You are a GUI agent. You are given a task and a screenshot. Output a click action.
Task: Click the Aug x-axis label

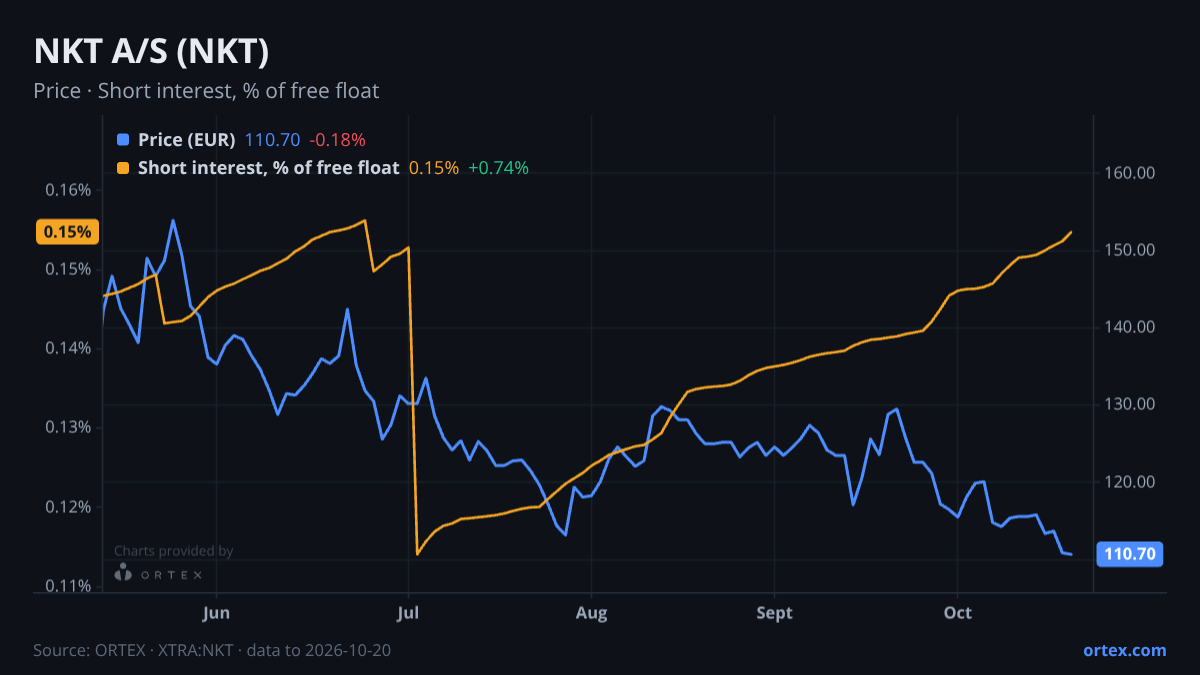coord(591,612)
